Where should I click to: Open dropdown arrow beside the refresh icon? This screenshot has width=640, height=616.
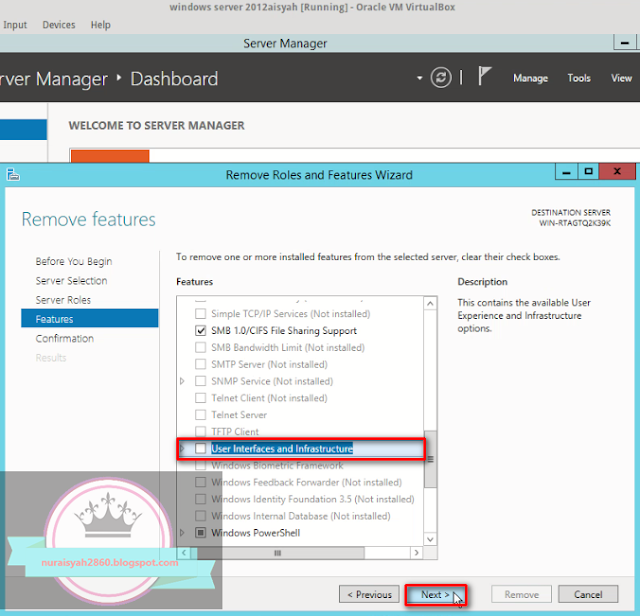click(x=419, y=78)
